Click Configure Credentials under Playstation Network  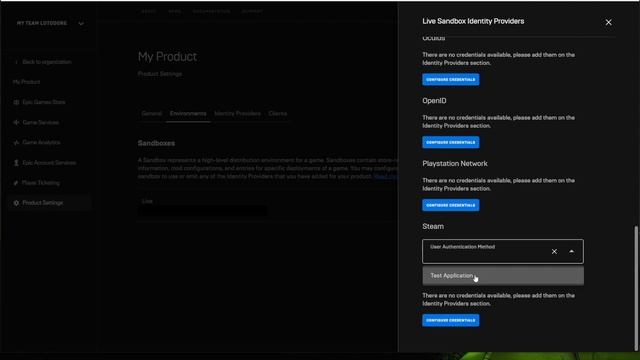[451, 205]
